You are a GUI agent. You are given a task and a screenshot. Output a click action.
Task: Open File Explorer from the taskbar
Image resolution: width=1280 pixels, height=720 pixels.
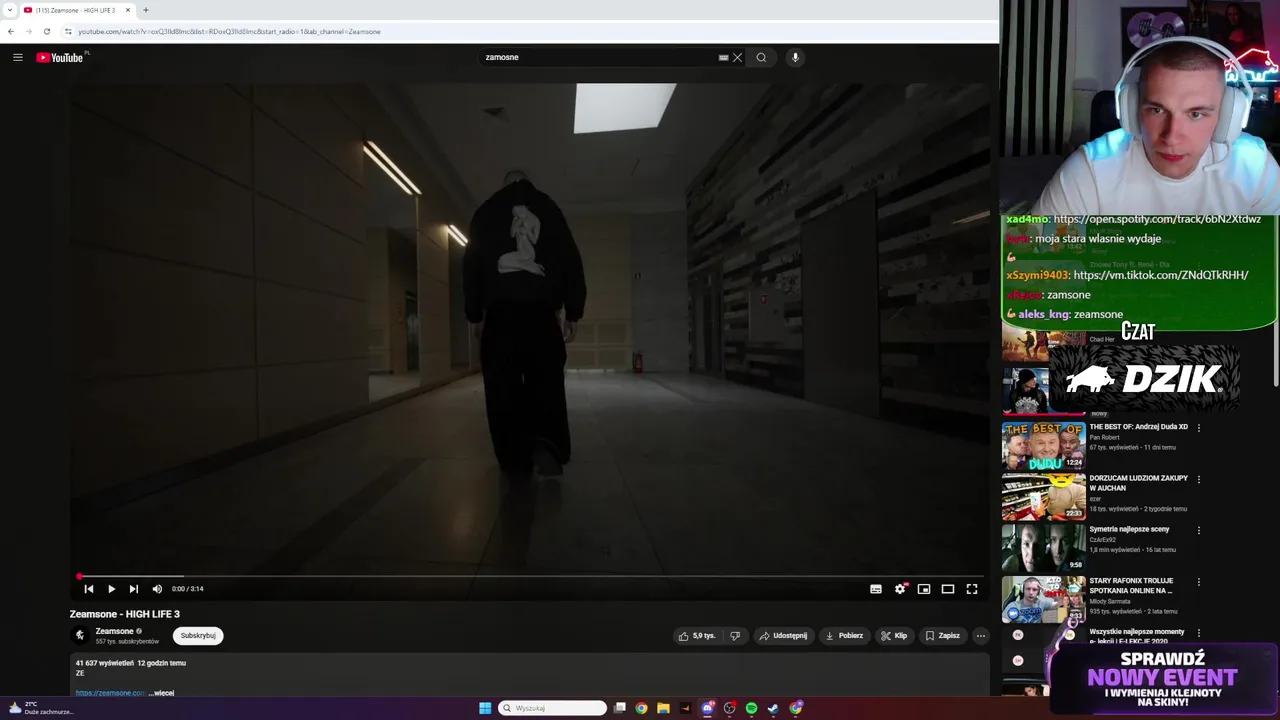click(x=663, y=708)
